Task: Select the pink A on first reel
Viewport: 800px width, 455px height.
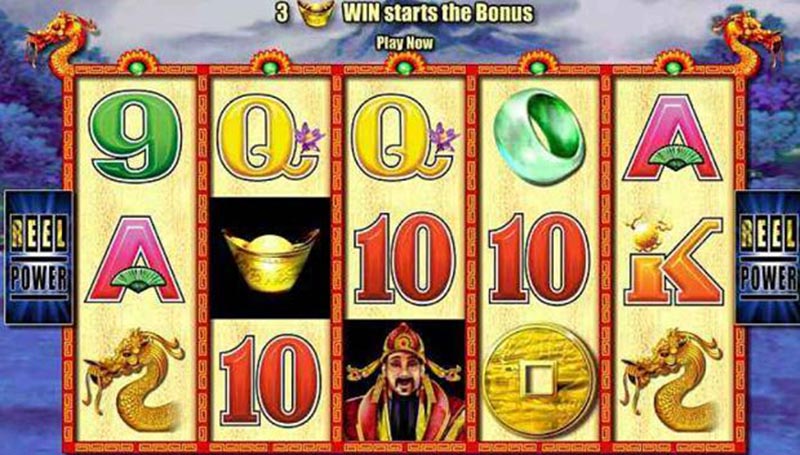Action: [135, 259]
